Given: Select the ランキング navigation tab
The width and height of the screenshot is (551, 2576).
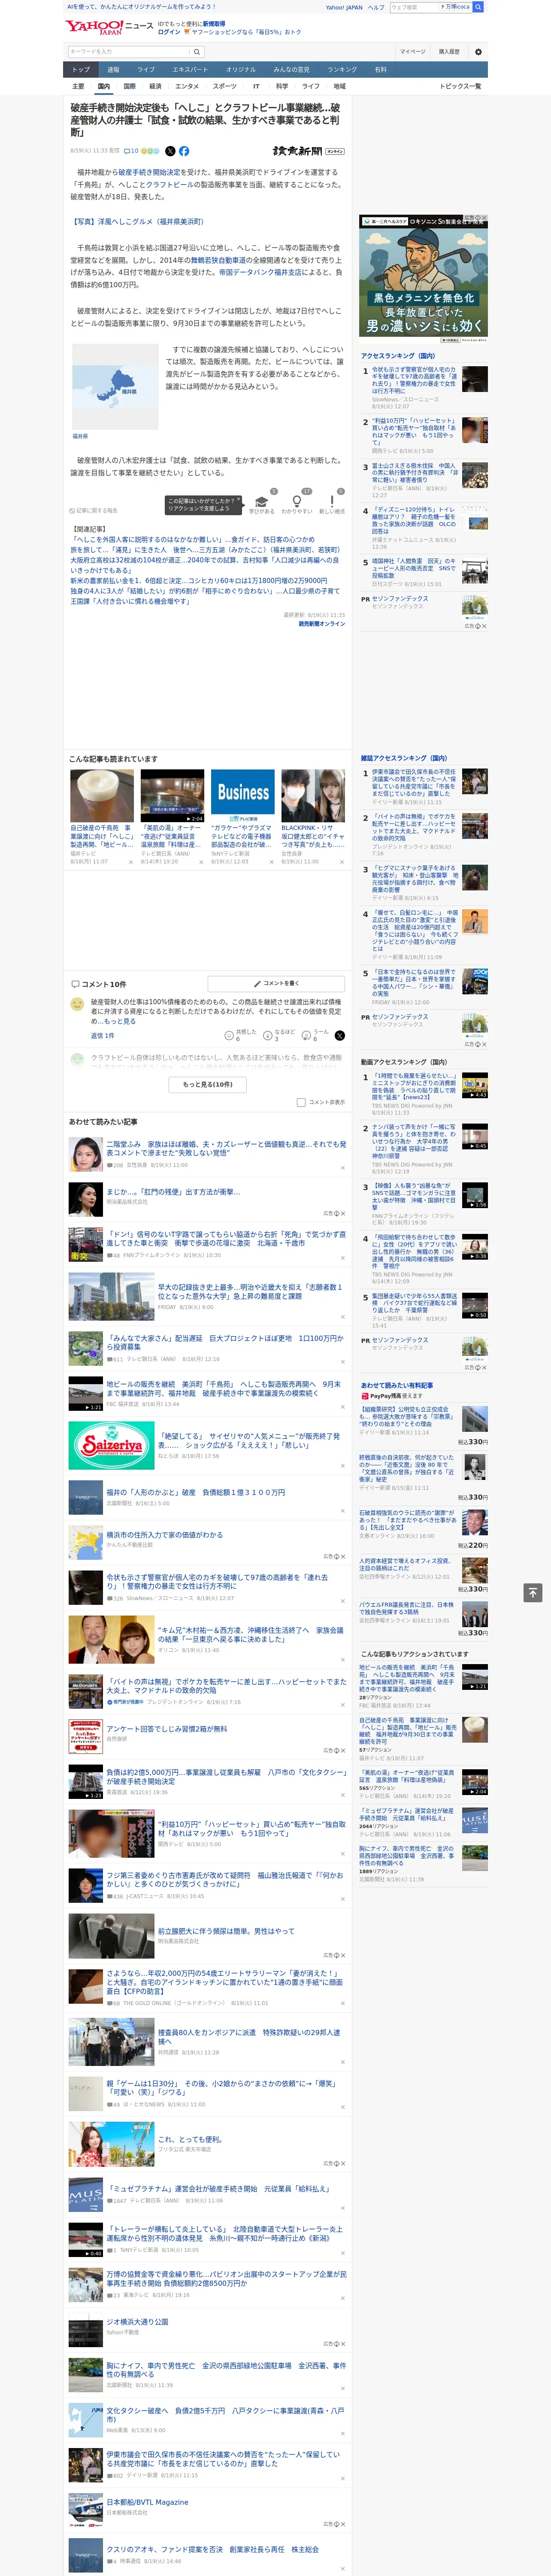Looking at the screenshot, I should click(x=342, y=70).
